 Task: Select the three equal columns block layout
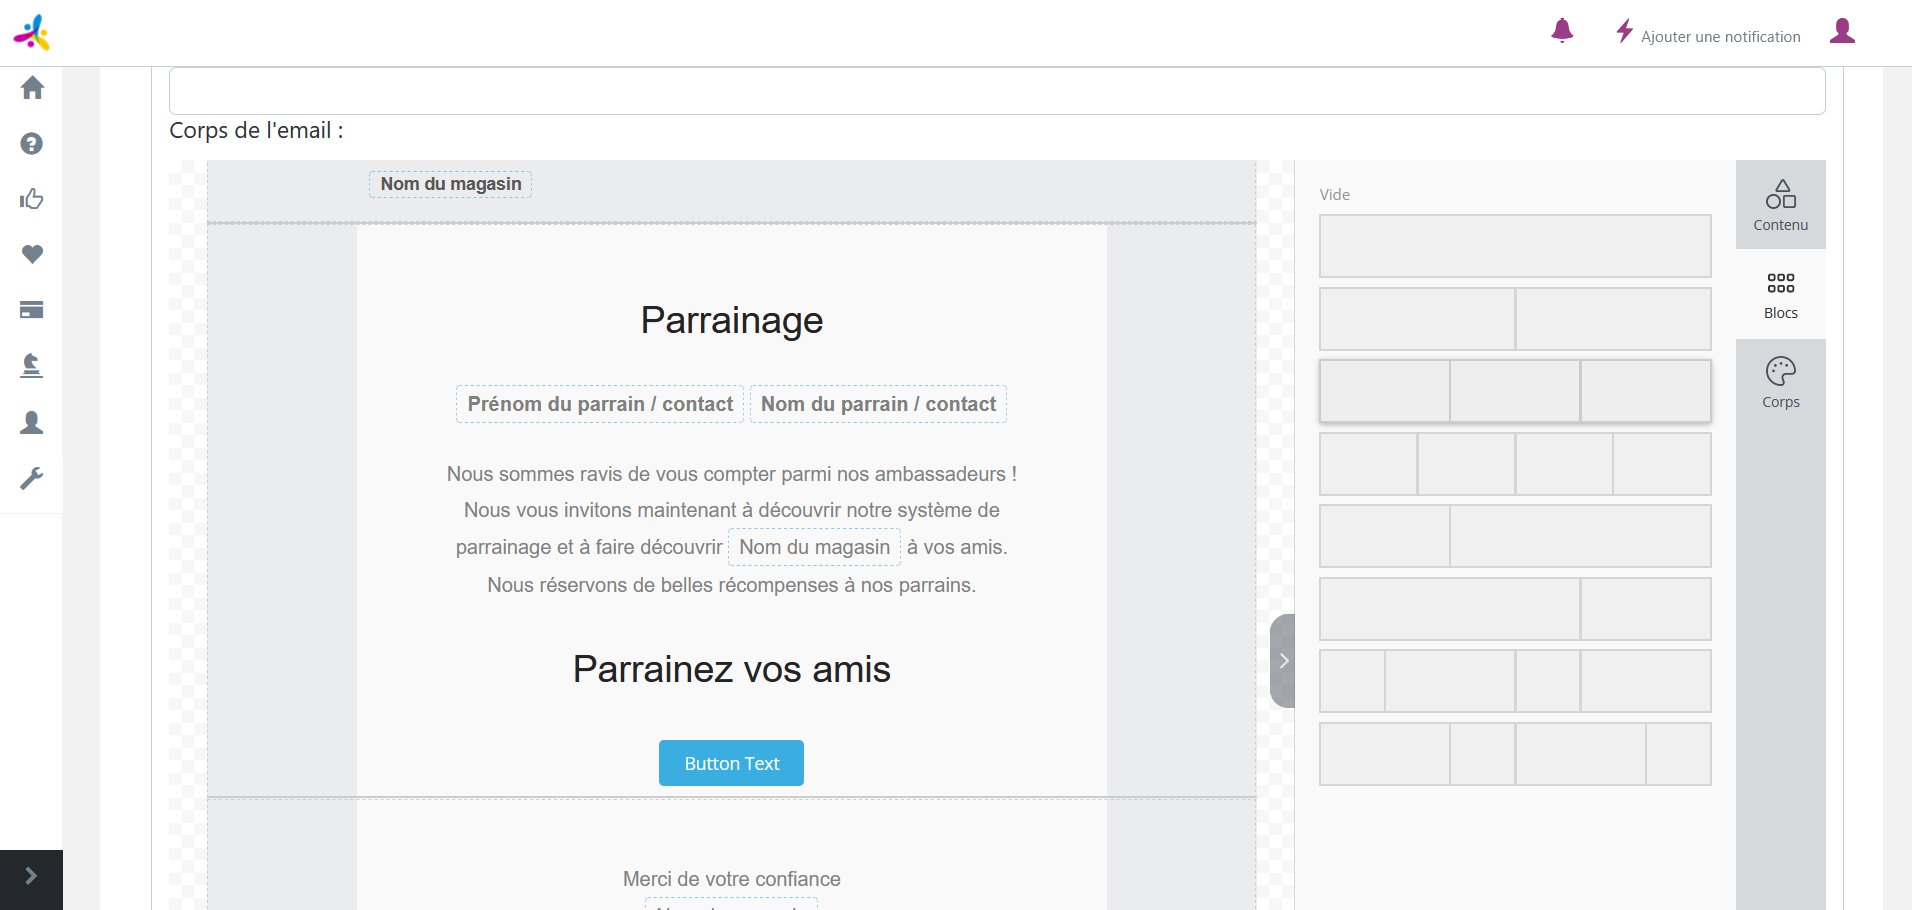(x=1515, y=391)
